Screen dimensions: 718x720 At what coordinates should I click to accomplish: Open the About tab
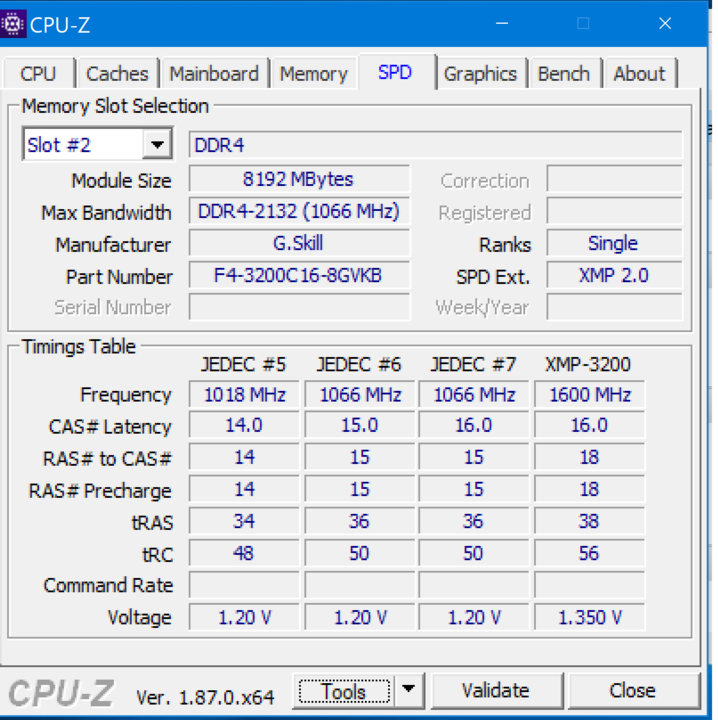coord(639,73)
